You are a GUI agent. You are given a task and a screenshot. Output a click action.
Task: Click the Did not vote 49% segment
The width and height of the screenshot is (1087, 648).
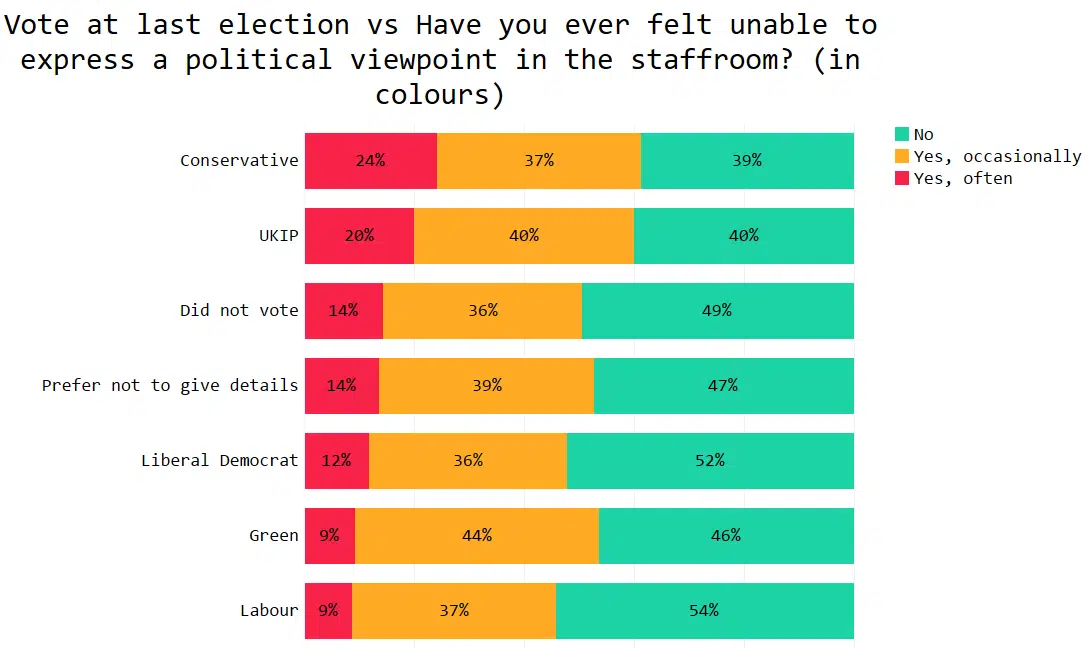pyautogui.click(x=717, y=310)
